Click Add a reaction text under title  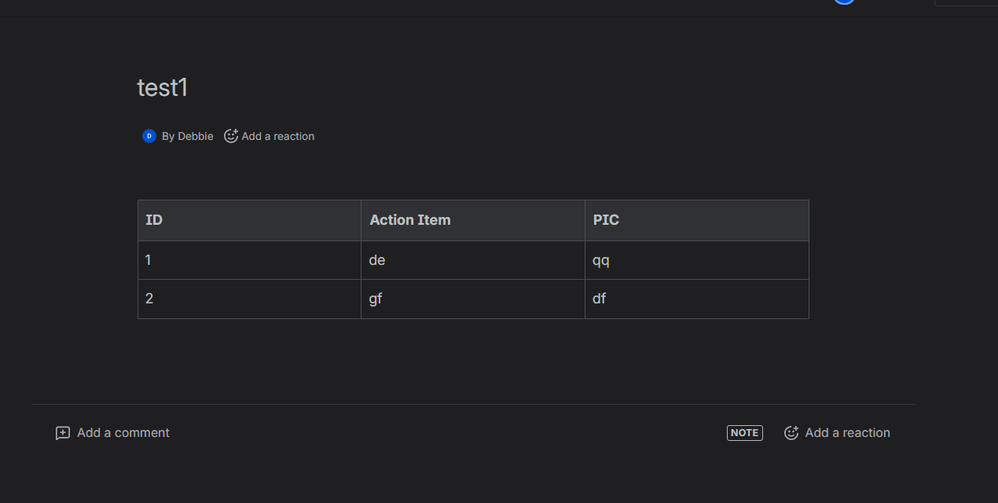pos(278,136)
